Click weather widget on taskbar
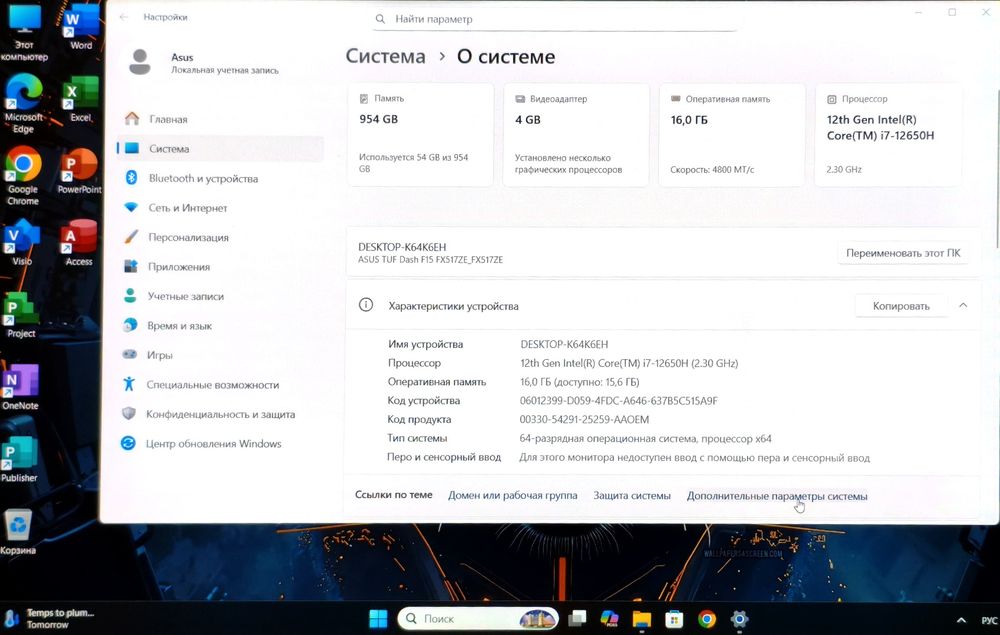The image size is (1000, 635). click(x=50, y=618)
